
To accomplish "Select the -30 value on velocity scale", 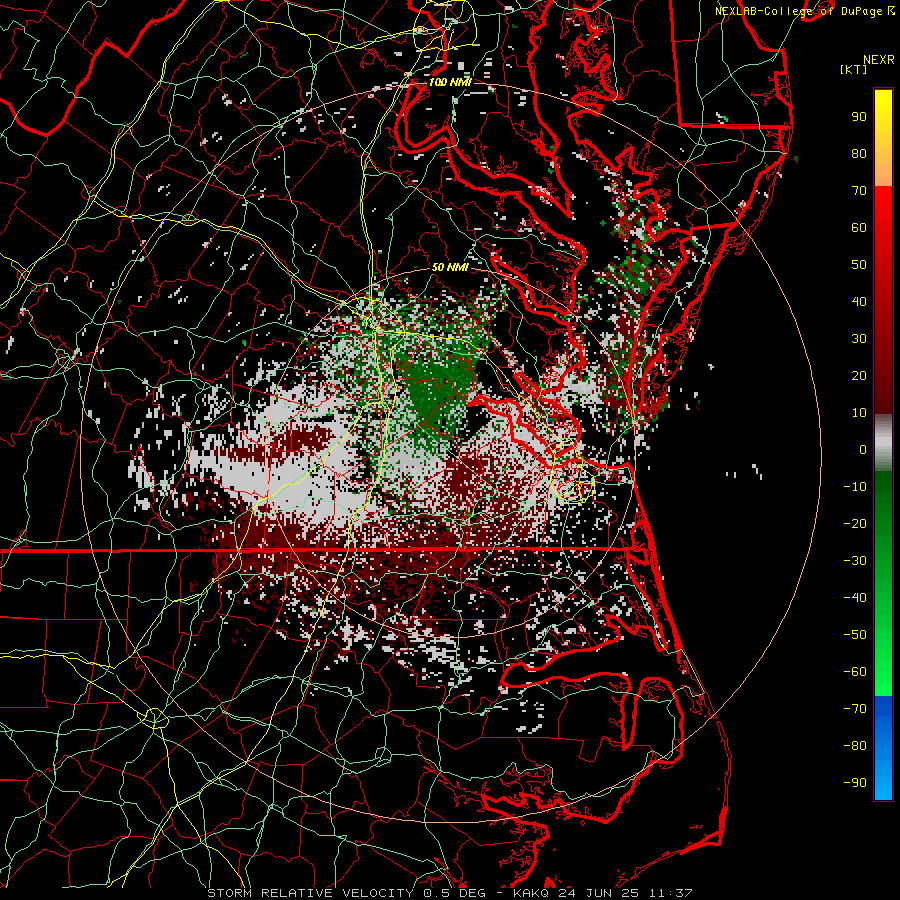I will [855, 561].
